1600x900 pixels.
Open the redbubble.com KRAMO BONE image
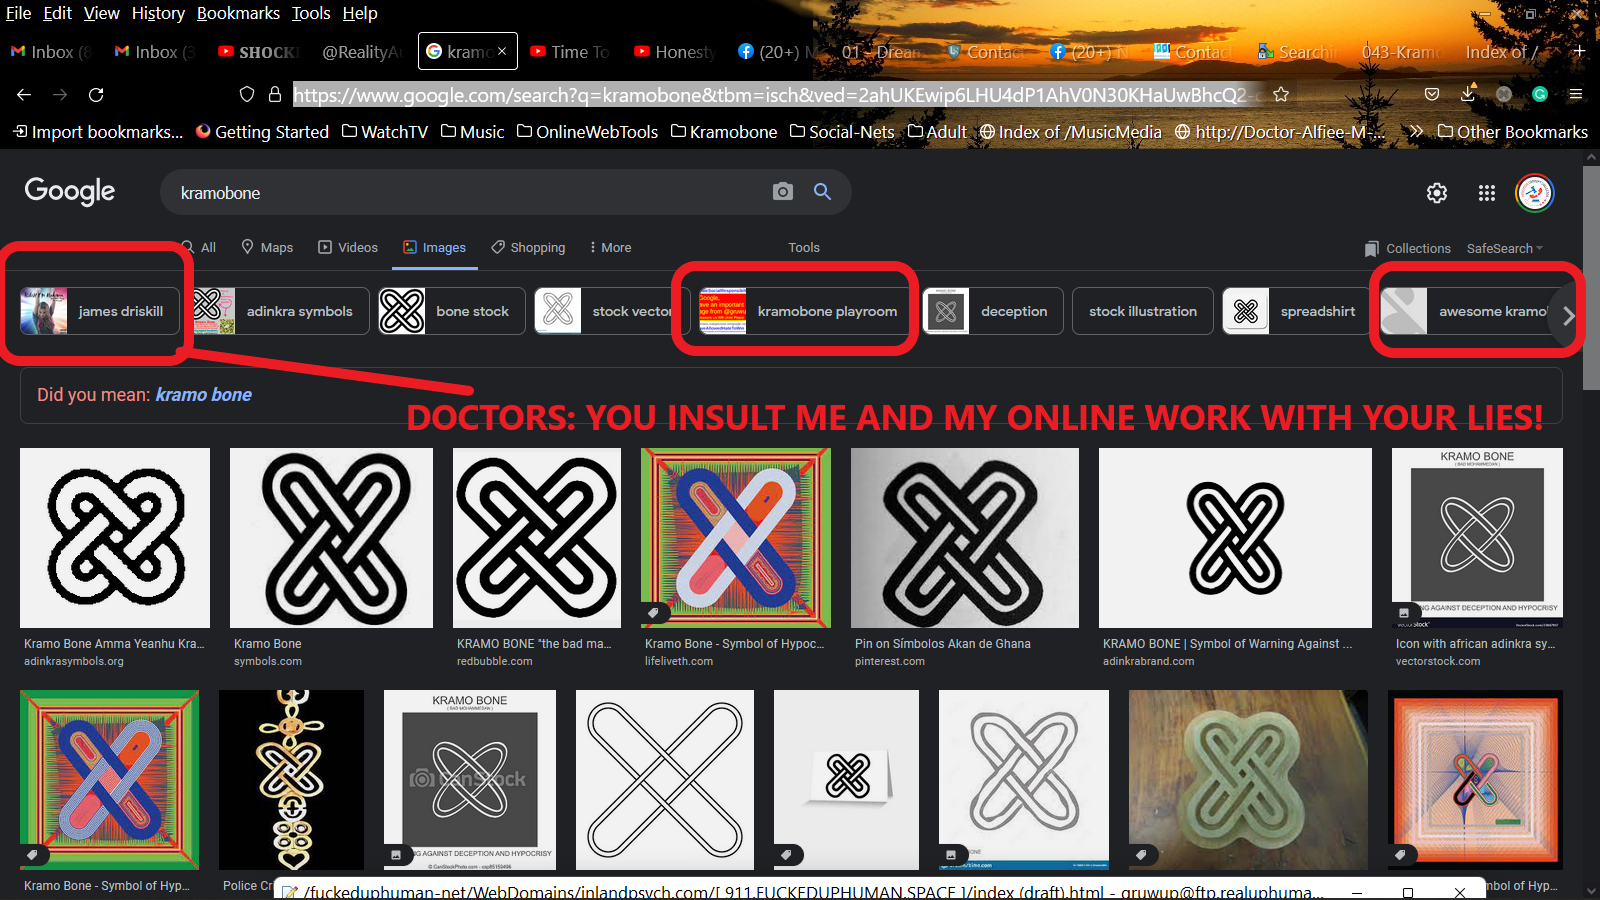click(x=537, y=538)
